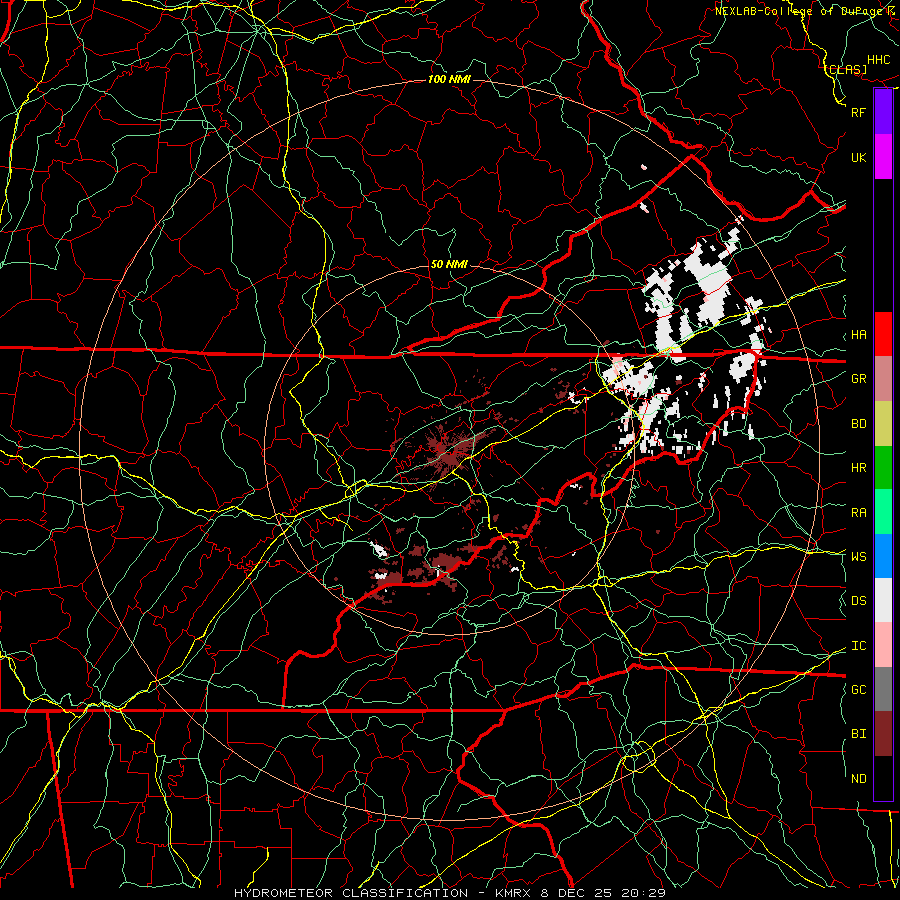The width and height of the screenshot is (900, 900).
Task: Click the 50 NMI range ring label
Action: coord(449,264)
